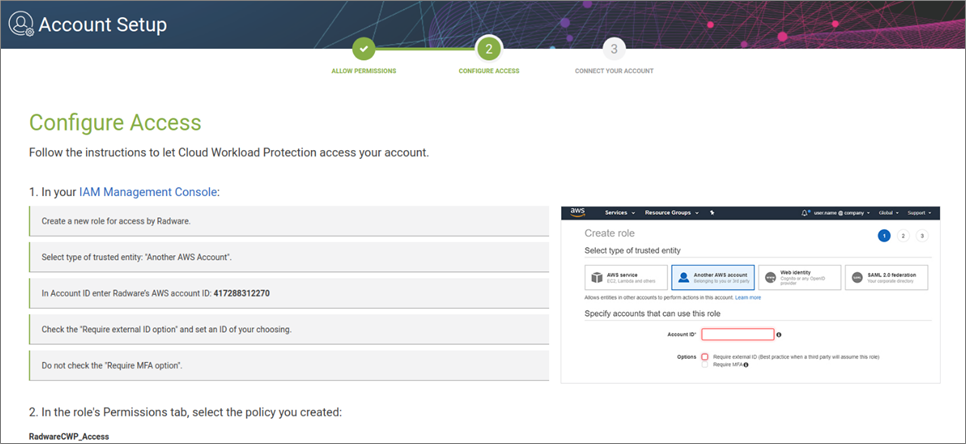Expand the Resource Groups dropdown
Screen dimensions: 966x444
[x=672, y=212]
